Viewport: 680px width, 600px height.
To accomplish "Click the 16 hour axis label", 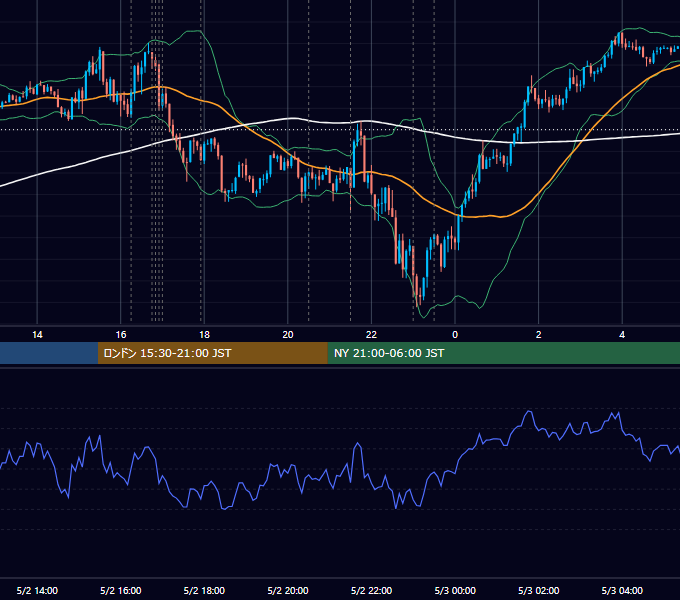I will pyautogui.click(x=121, y=335).
